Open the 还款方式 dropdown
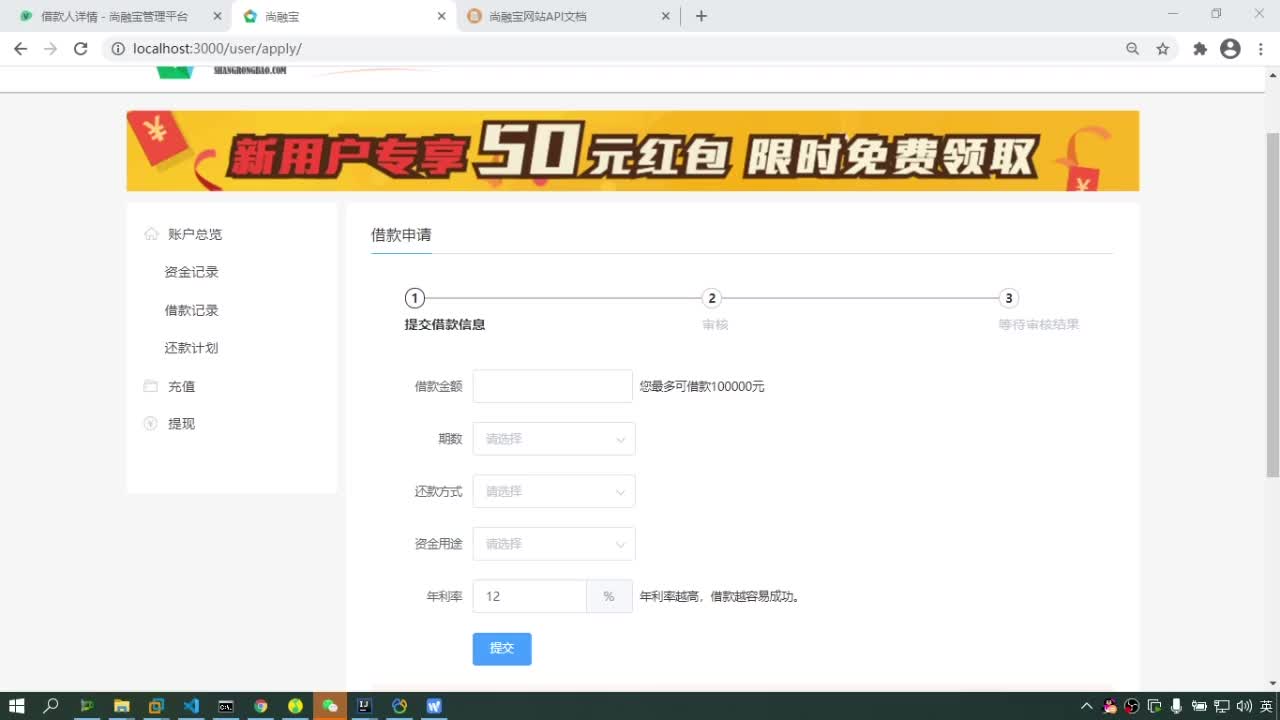 [554, 491]
